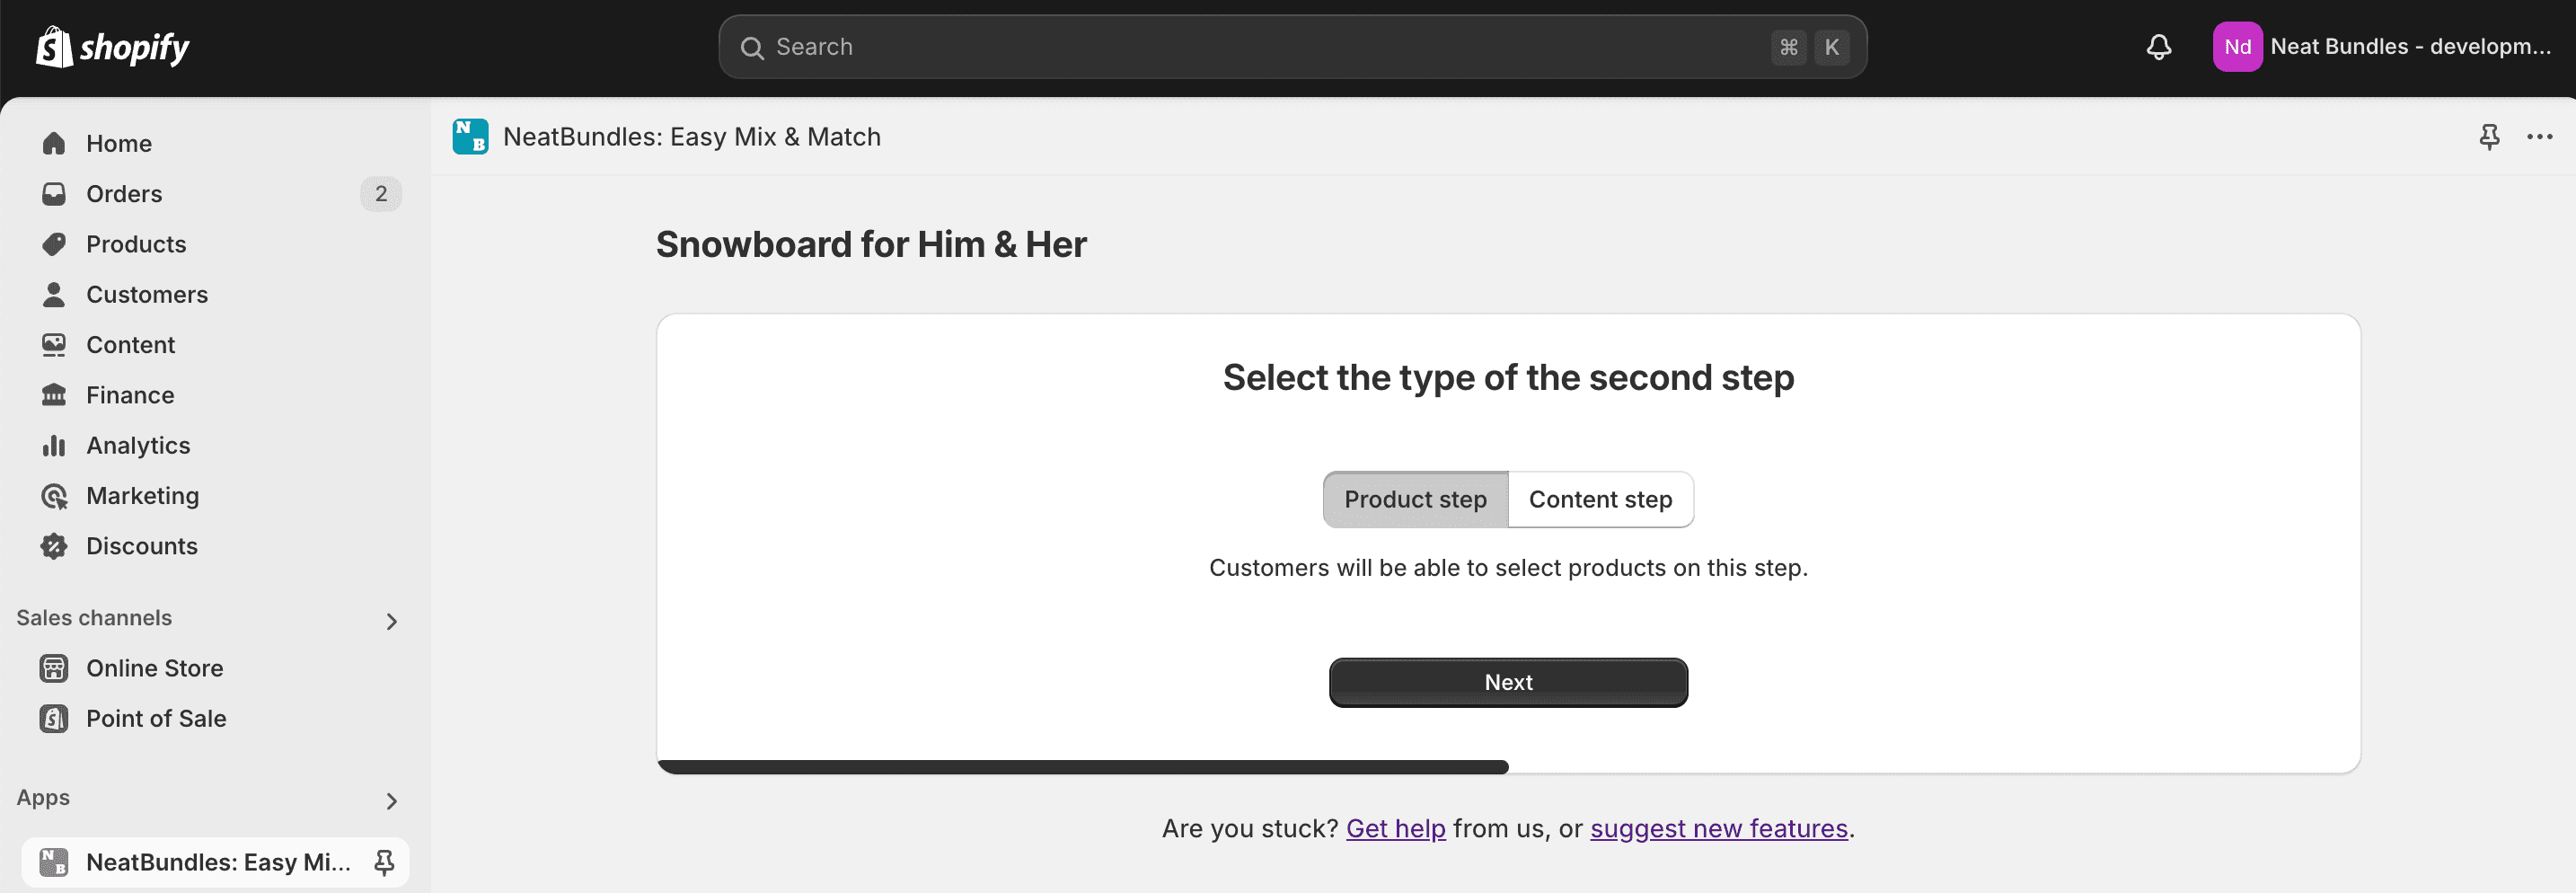Open the three-dot more actions menu
The image size is (2576, 893).
(2540, 136)
